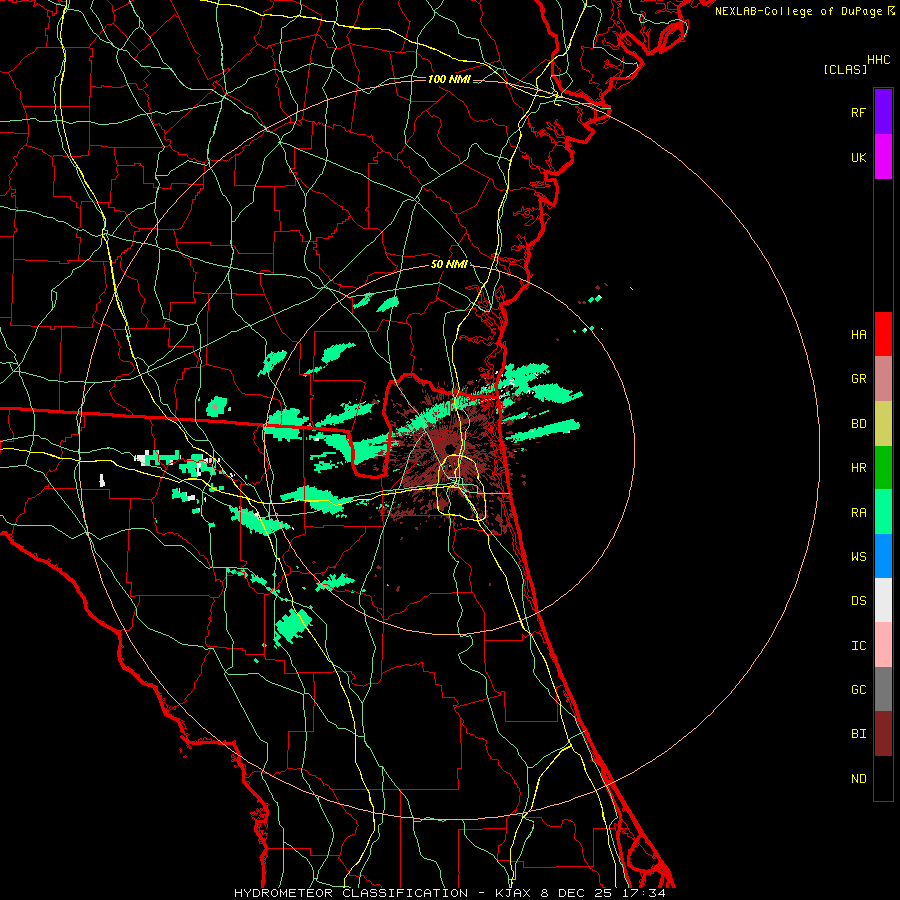The height and width of the screenshot is (900, 900).
Task: Click the RF purple legend swatch
Action: pyautogui.click(x=883, y=112)
